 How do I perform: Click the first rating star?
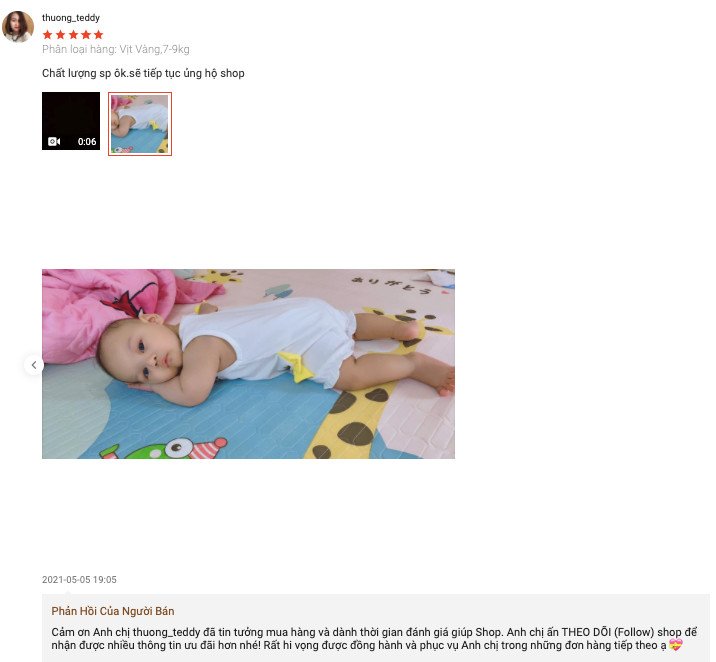(47, 35)
